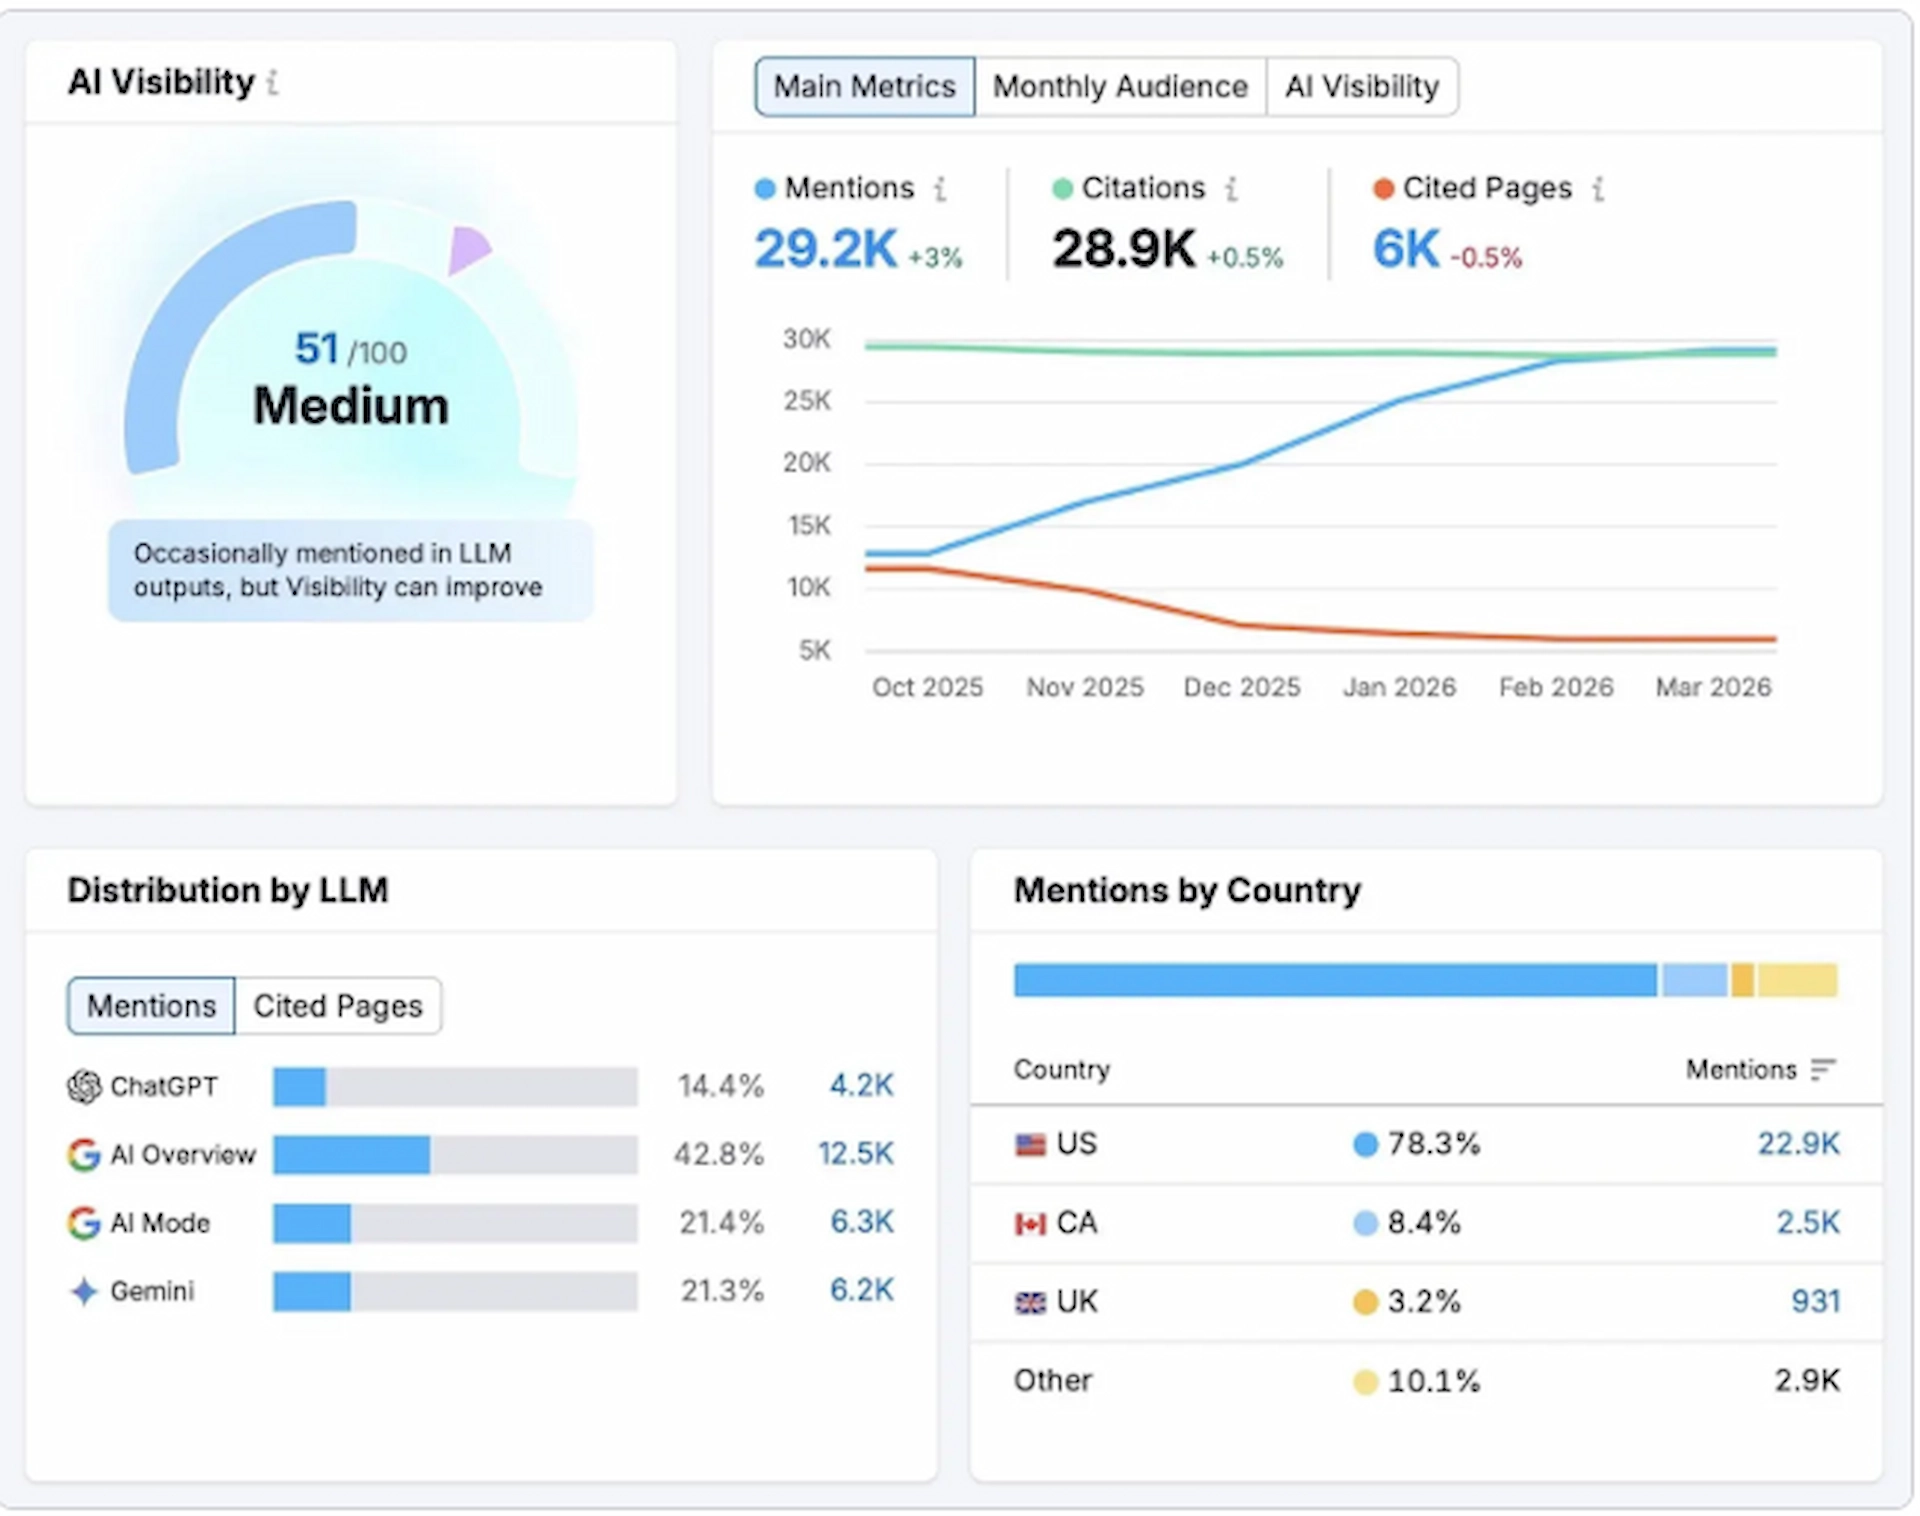Show info tooltip next to Mentions metric
The width and height of the screenshot is (1920, 1516).
tap(940, 189)
